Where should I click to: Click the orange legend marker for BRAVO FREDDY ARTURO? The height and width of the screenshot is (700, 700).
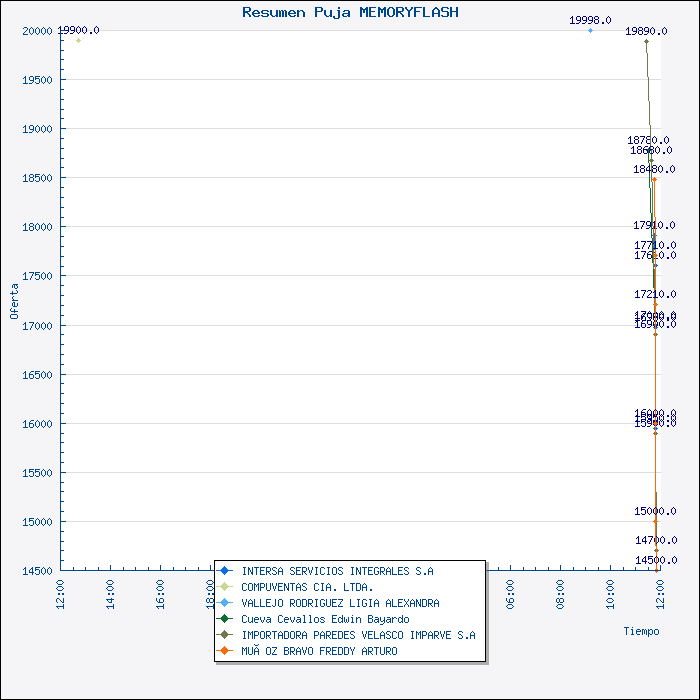[225, 651]
